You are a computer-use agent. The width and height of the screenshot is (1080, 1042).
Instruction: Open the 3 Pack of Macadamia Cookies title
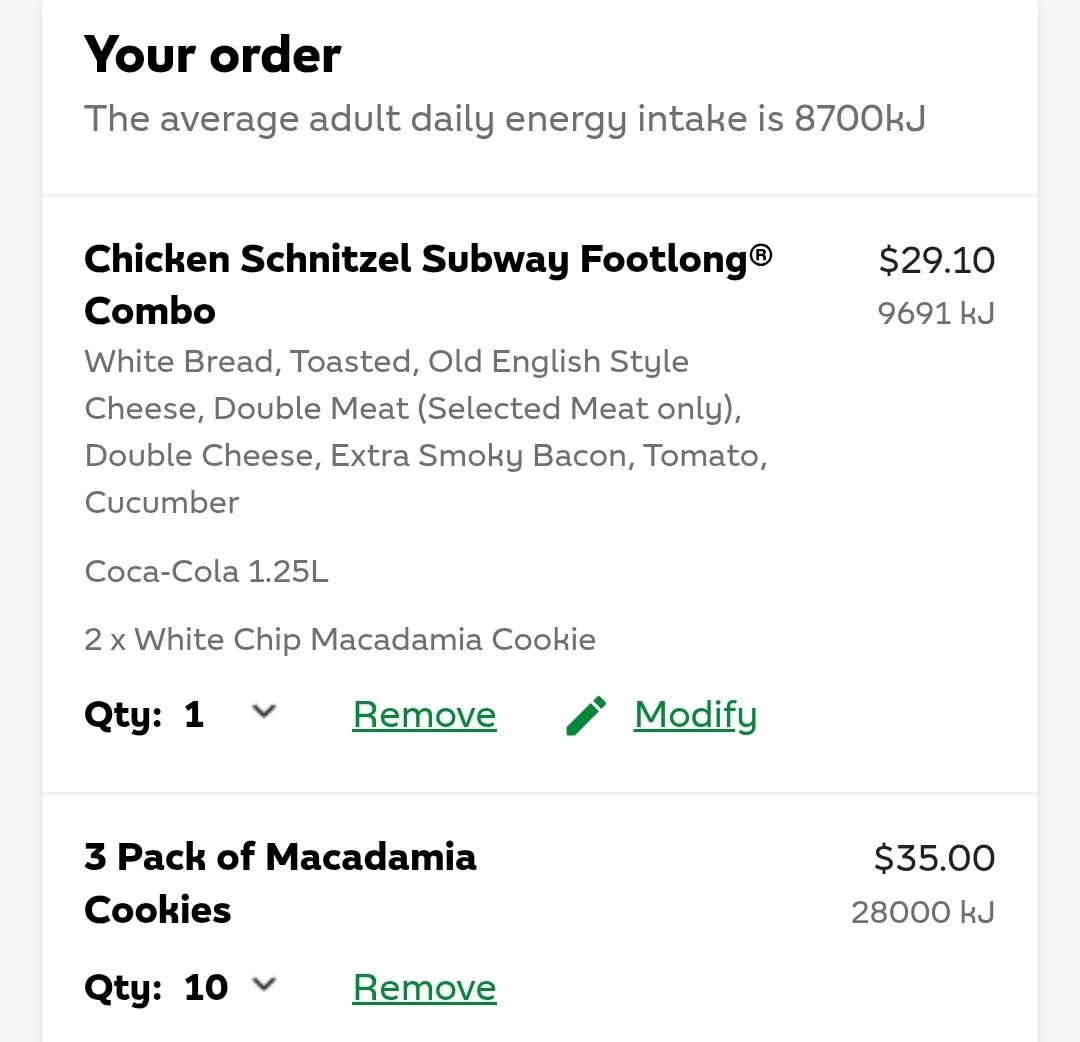coord(280,883)
